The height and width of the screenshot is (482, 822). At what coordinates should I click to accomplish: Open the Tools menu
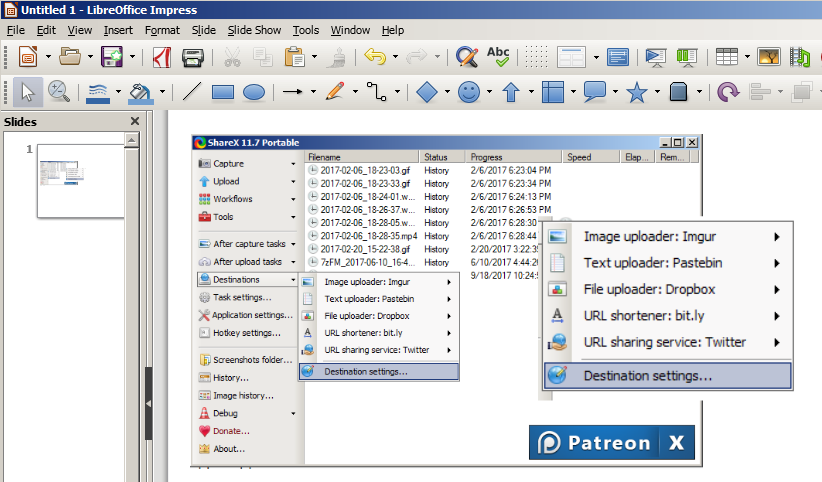[x=306, y=30]
